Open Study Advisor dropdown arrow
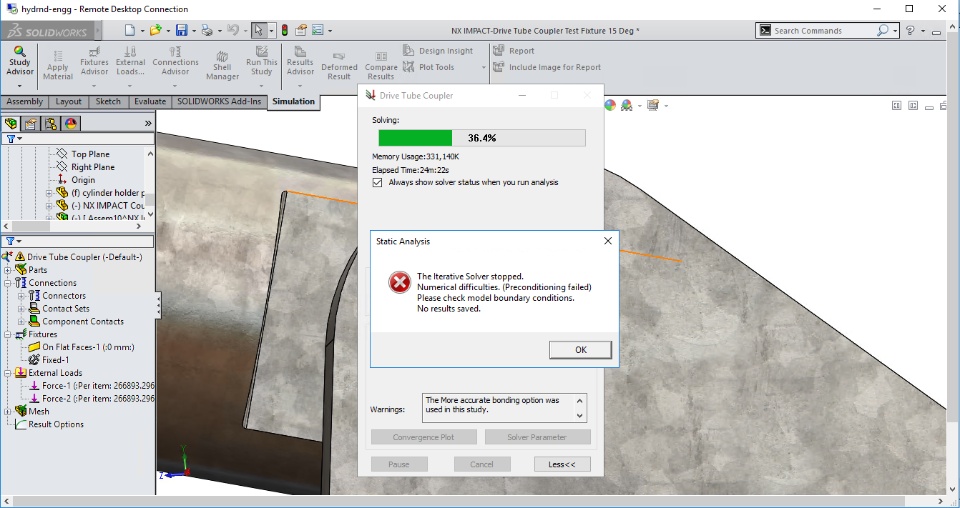Viewport: 960px width, 508px height. (20, 86)
